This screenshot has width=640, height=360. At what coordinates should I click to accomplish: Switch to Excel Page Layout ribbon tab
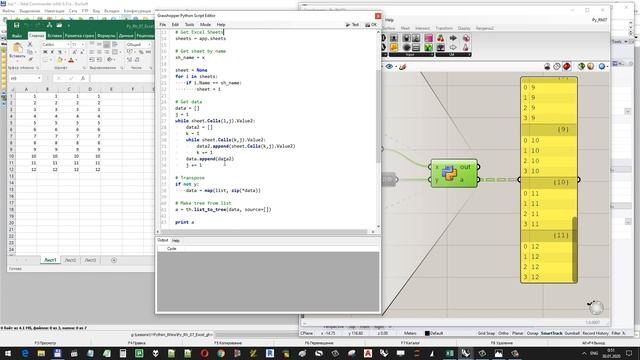pos(80,36)
